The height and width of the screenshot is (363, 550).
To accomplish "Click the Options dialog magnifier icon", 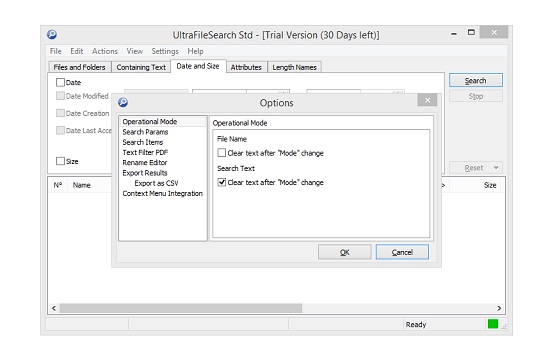I will click(123, 102).
